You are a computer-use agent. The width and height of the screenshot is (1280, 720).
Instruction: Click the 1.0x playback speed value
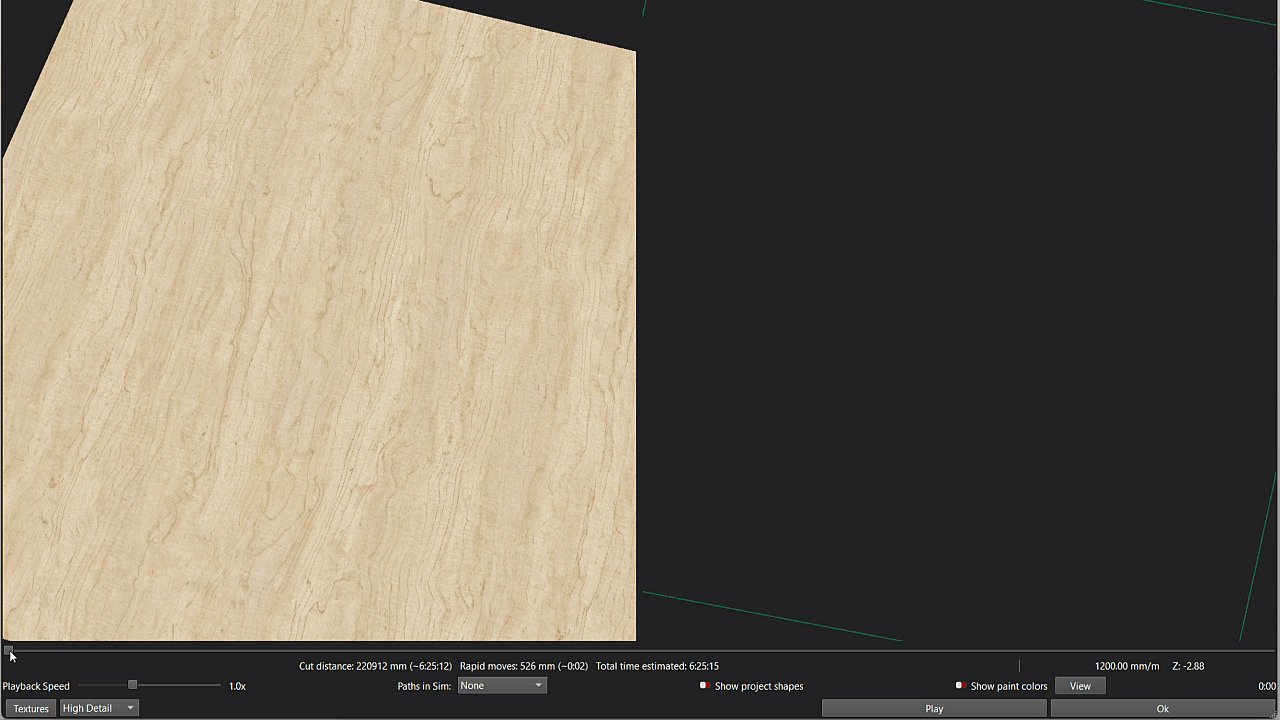tap(237, 686)
